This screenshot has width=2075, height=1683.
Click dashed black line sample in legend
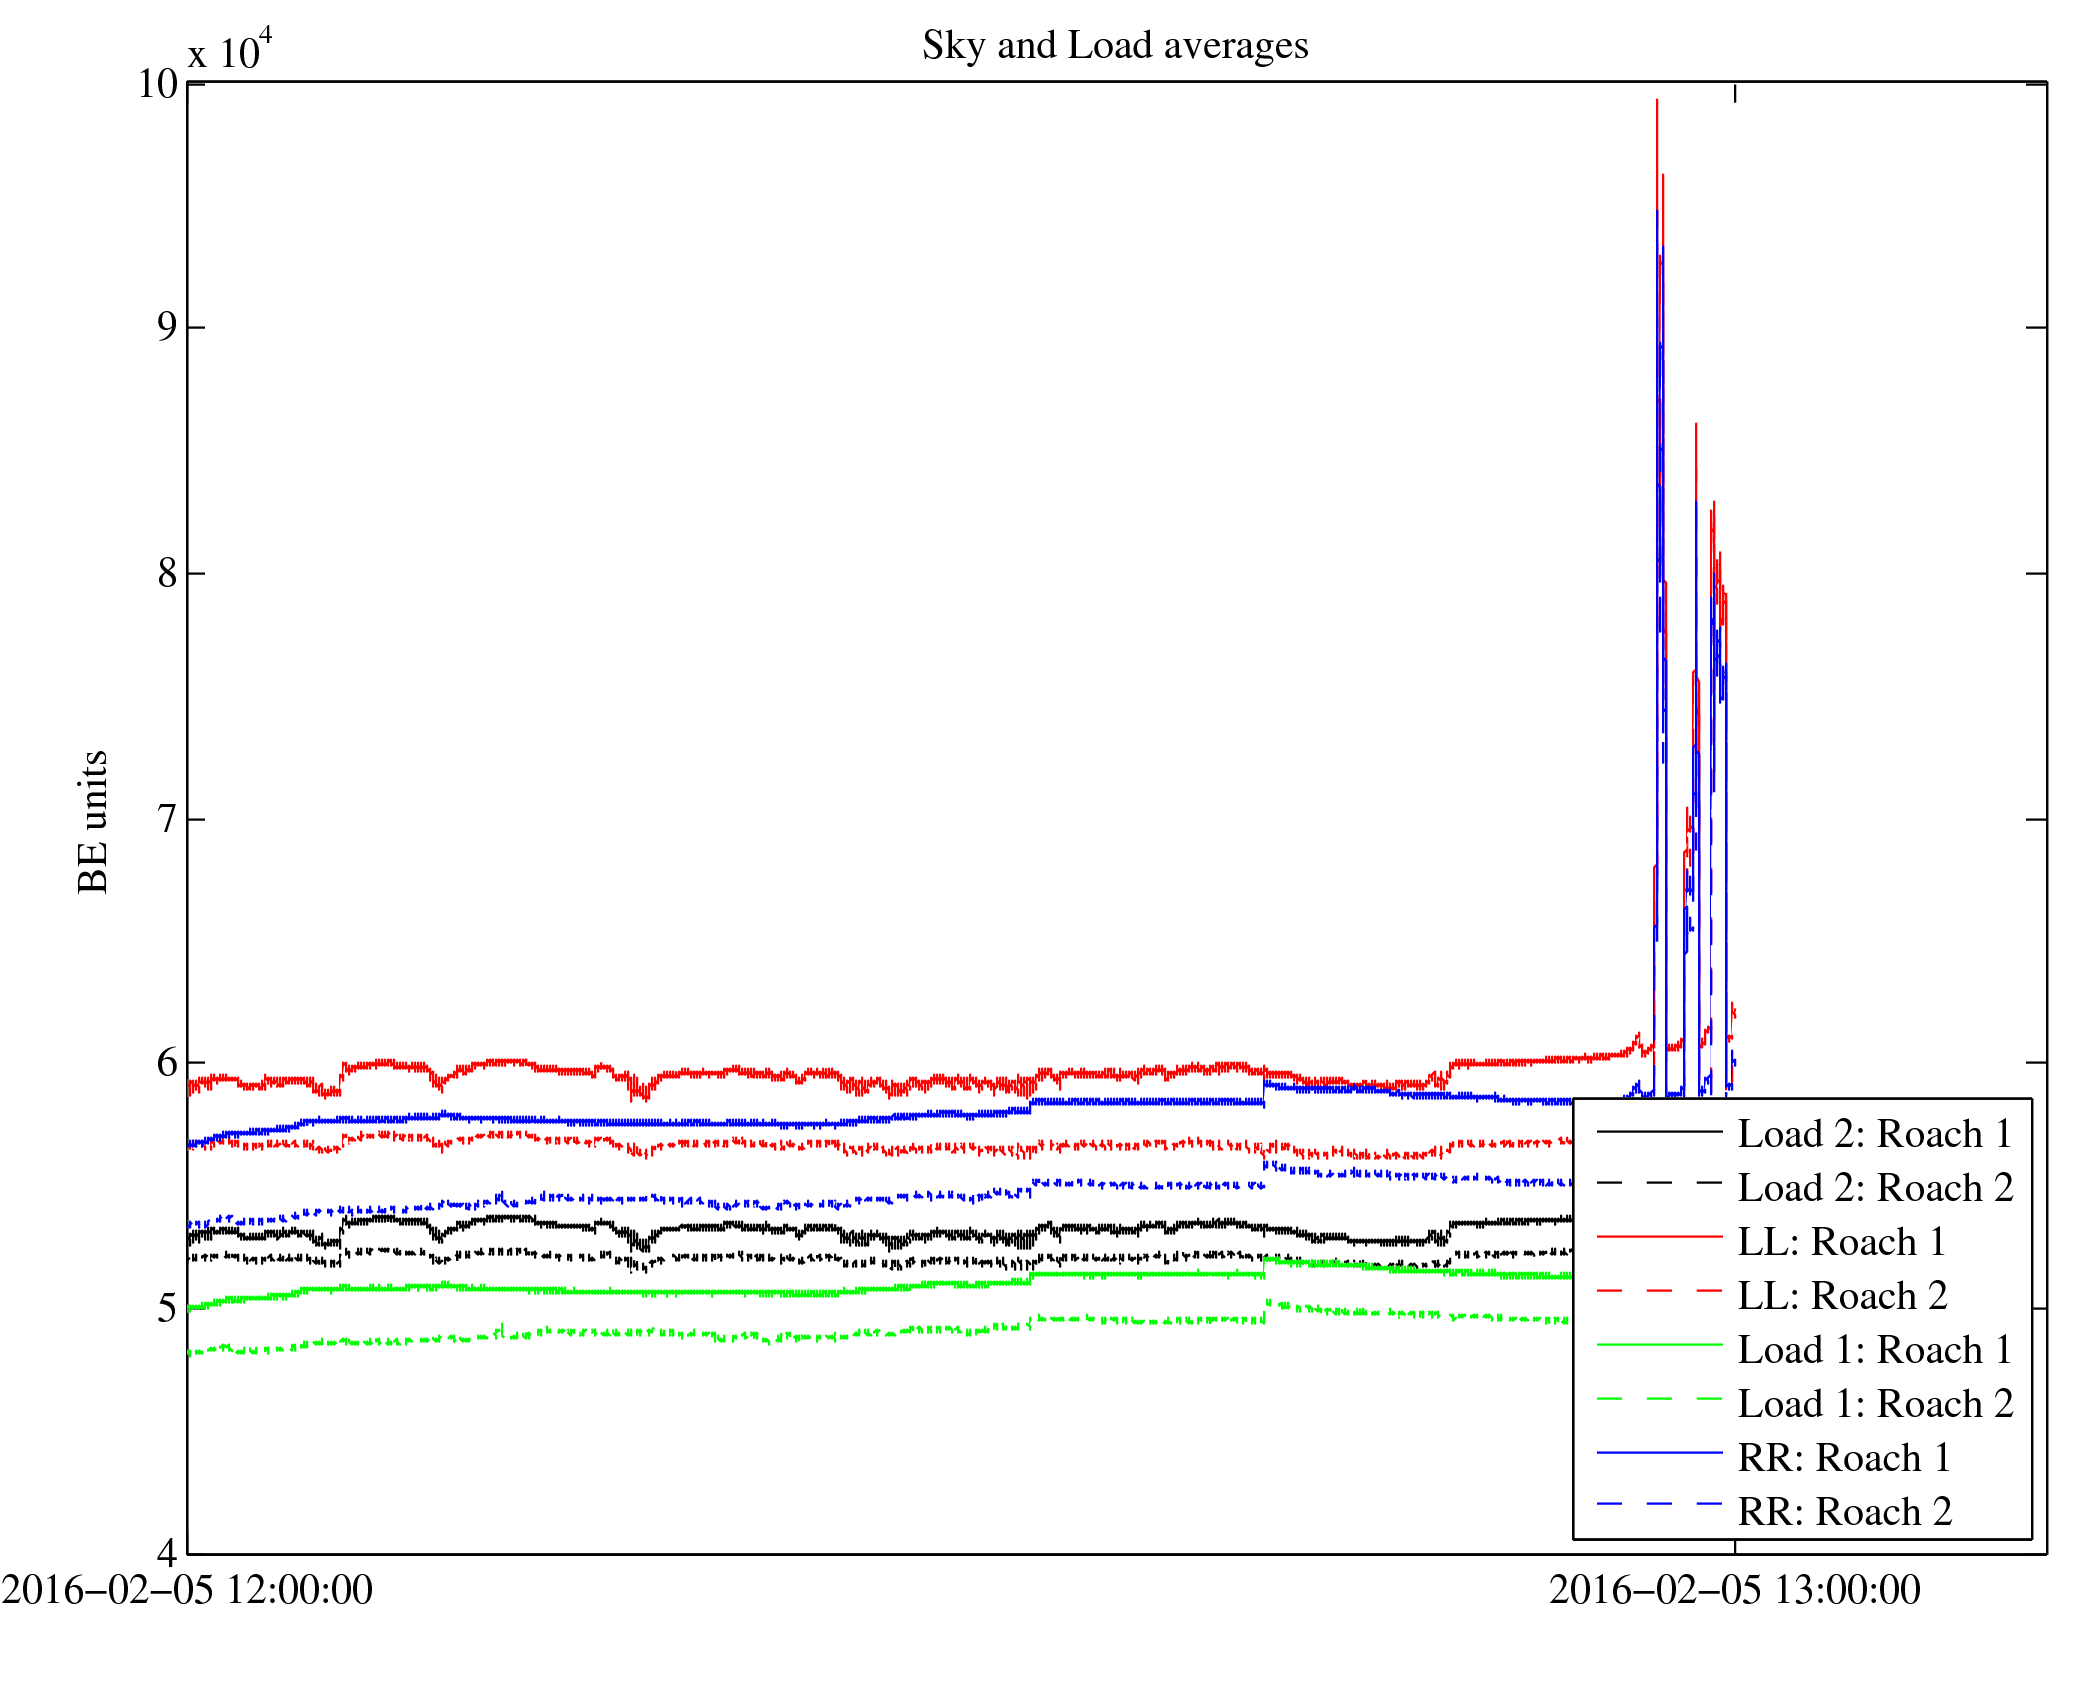point(1659,1184)
